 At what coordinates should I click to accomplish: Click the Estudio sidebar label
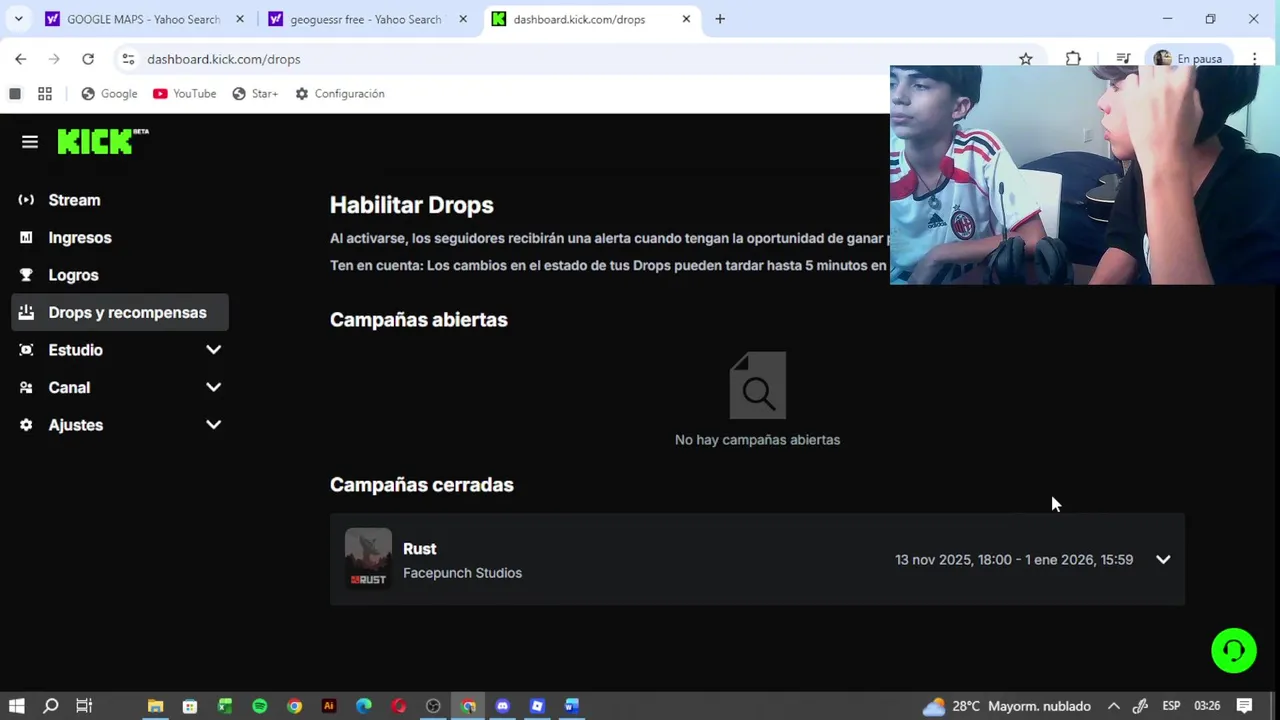click(x=76, y=350)
